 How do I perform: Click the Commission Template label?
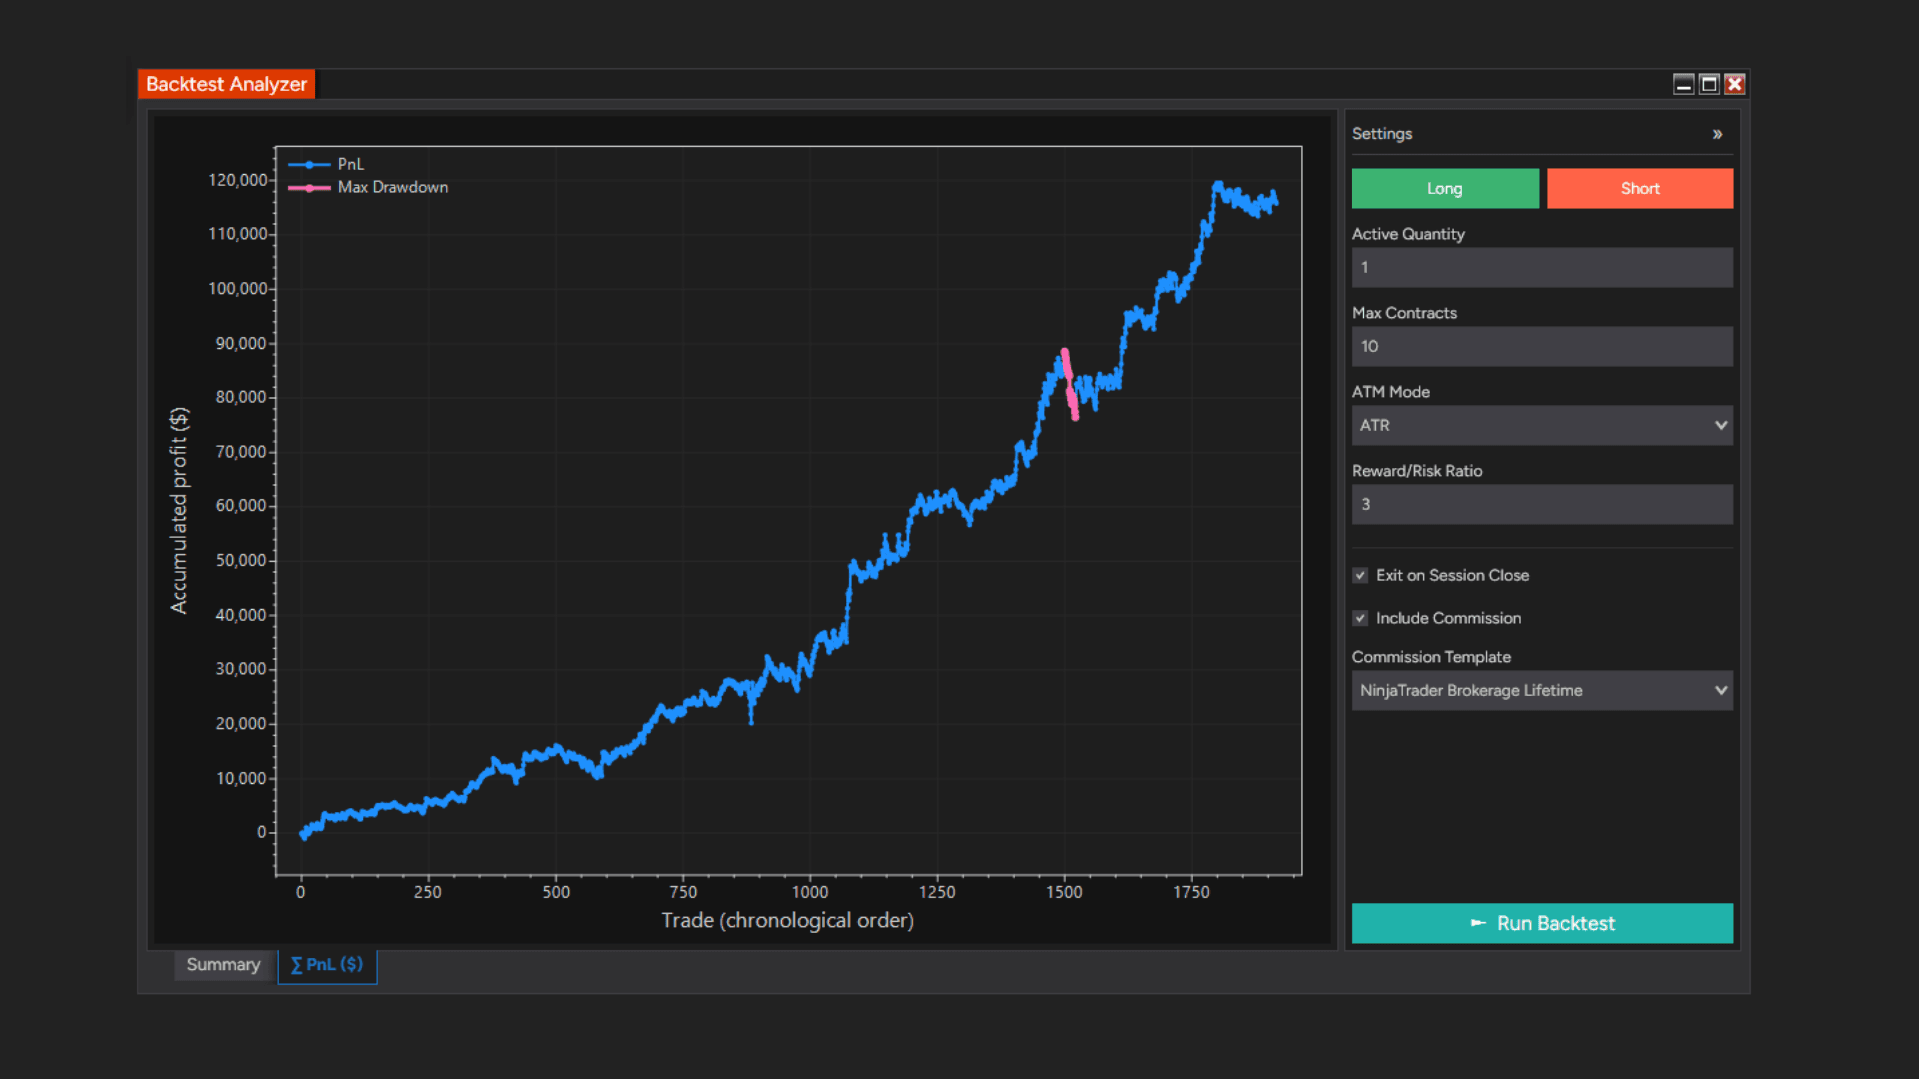pyautogui.click(x=1431, y=657)
